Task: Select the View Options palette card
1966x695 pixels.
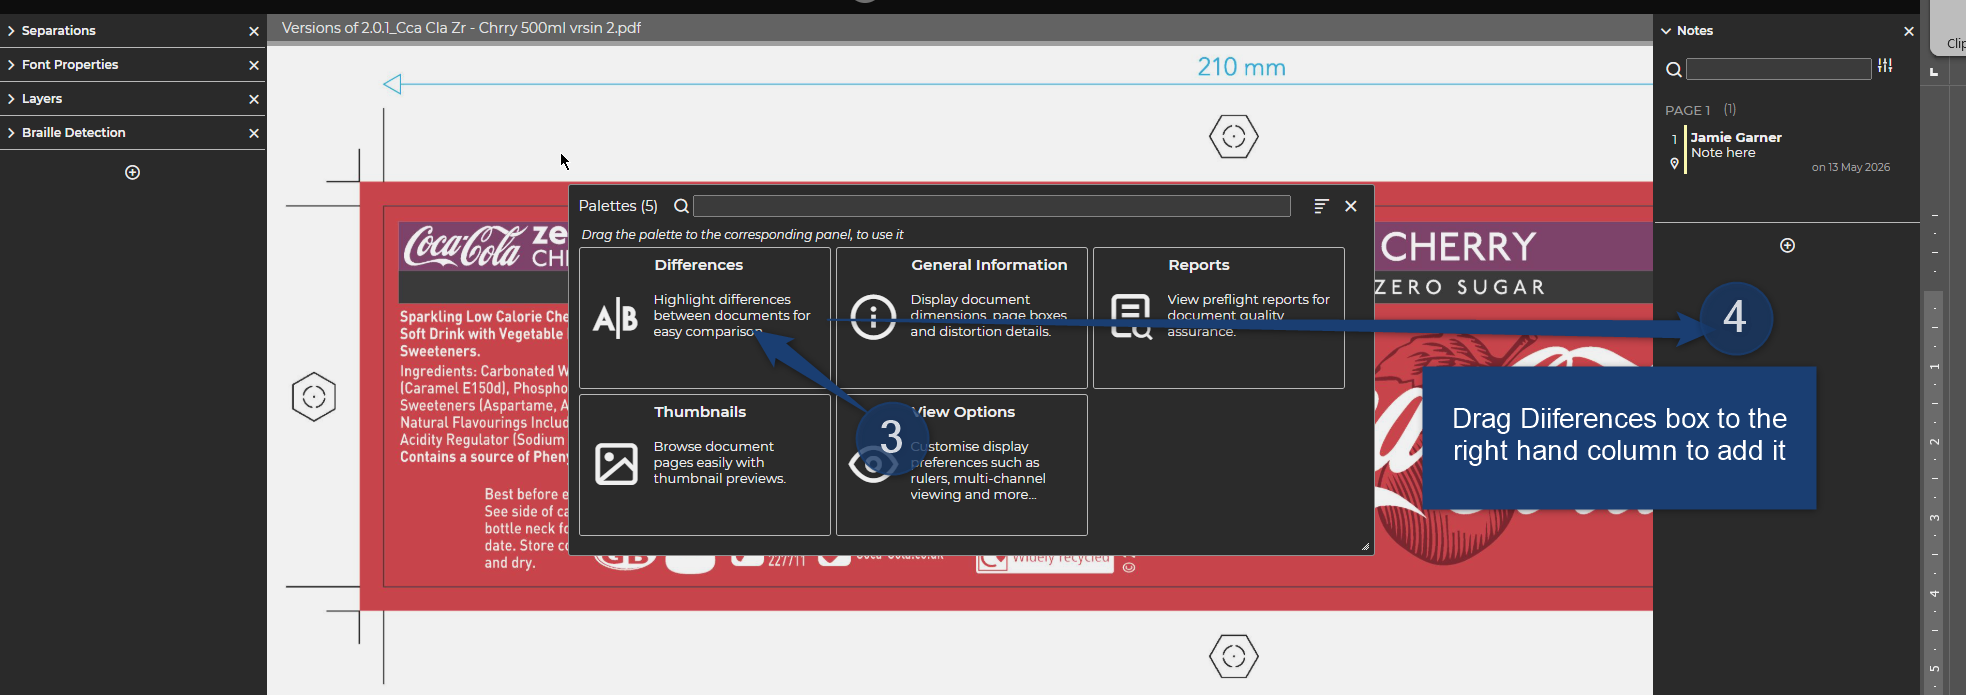Action: [962, 465]
